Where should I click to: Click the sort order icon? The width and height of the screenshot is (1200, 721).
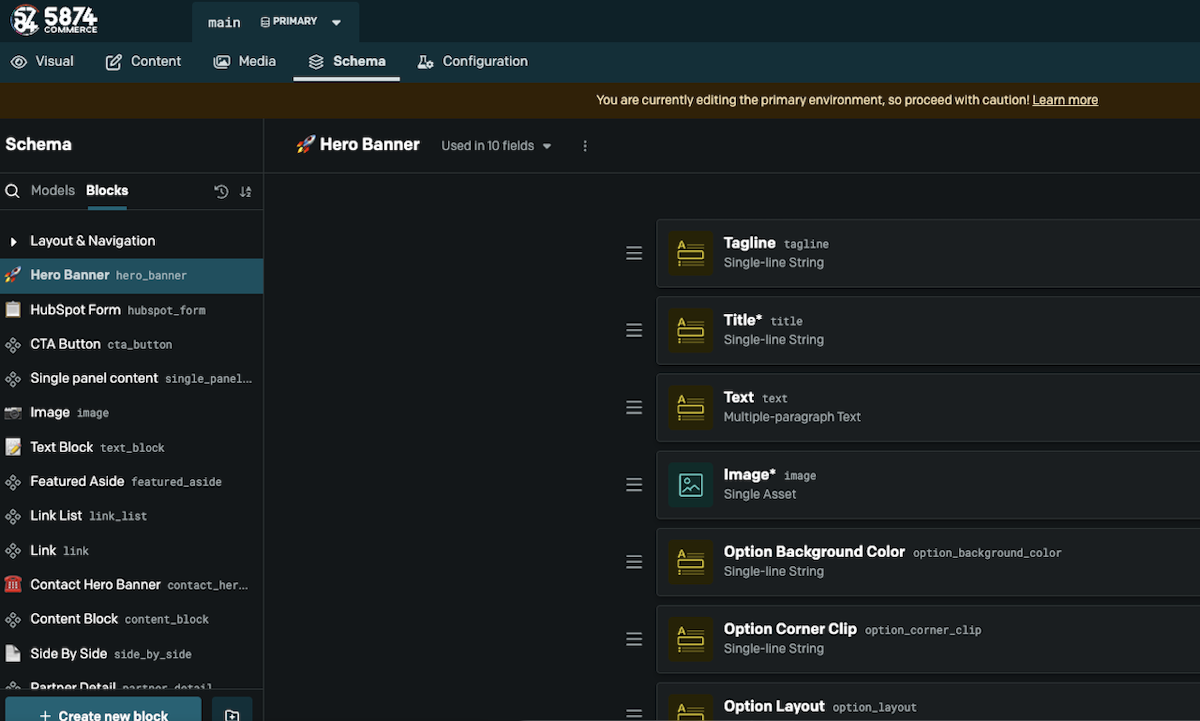[245, 191]
